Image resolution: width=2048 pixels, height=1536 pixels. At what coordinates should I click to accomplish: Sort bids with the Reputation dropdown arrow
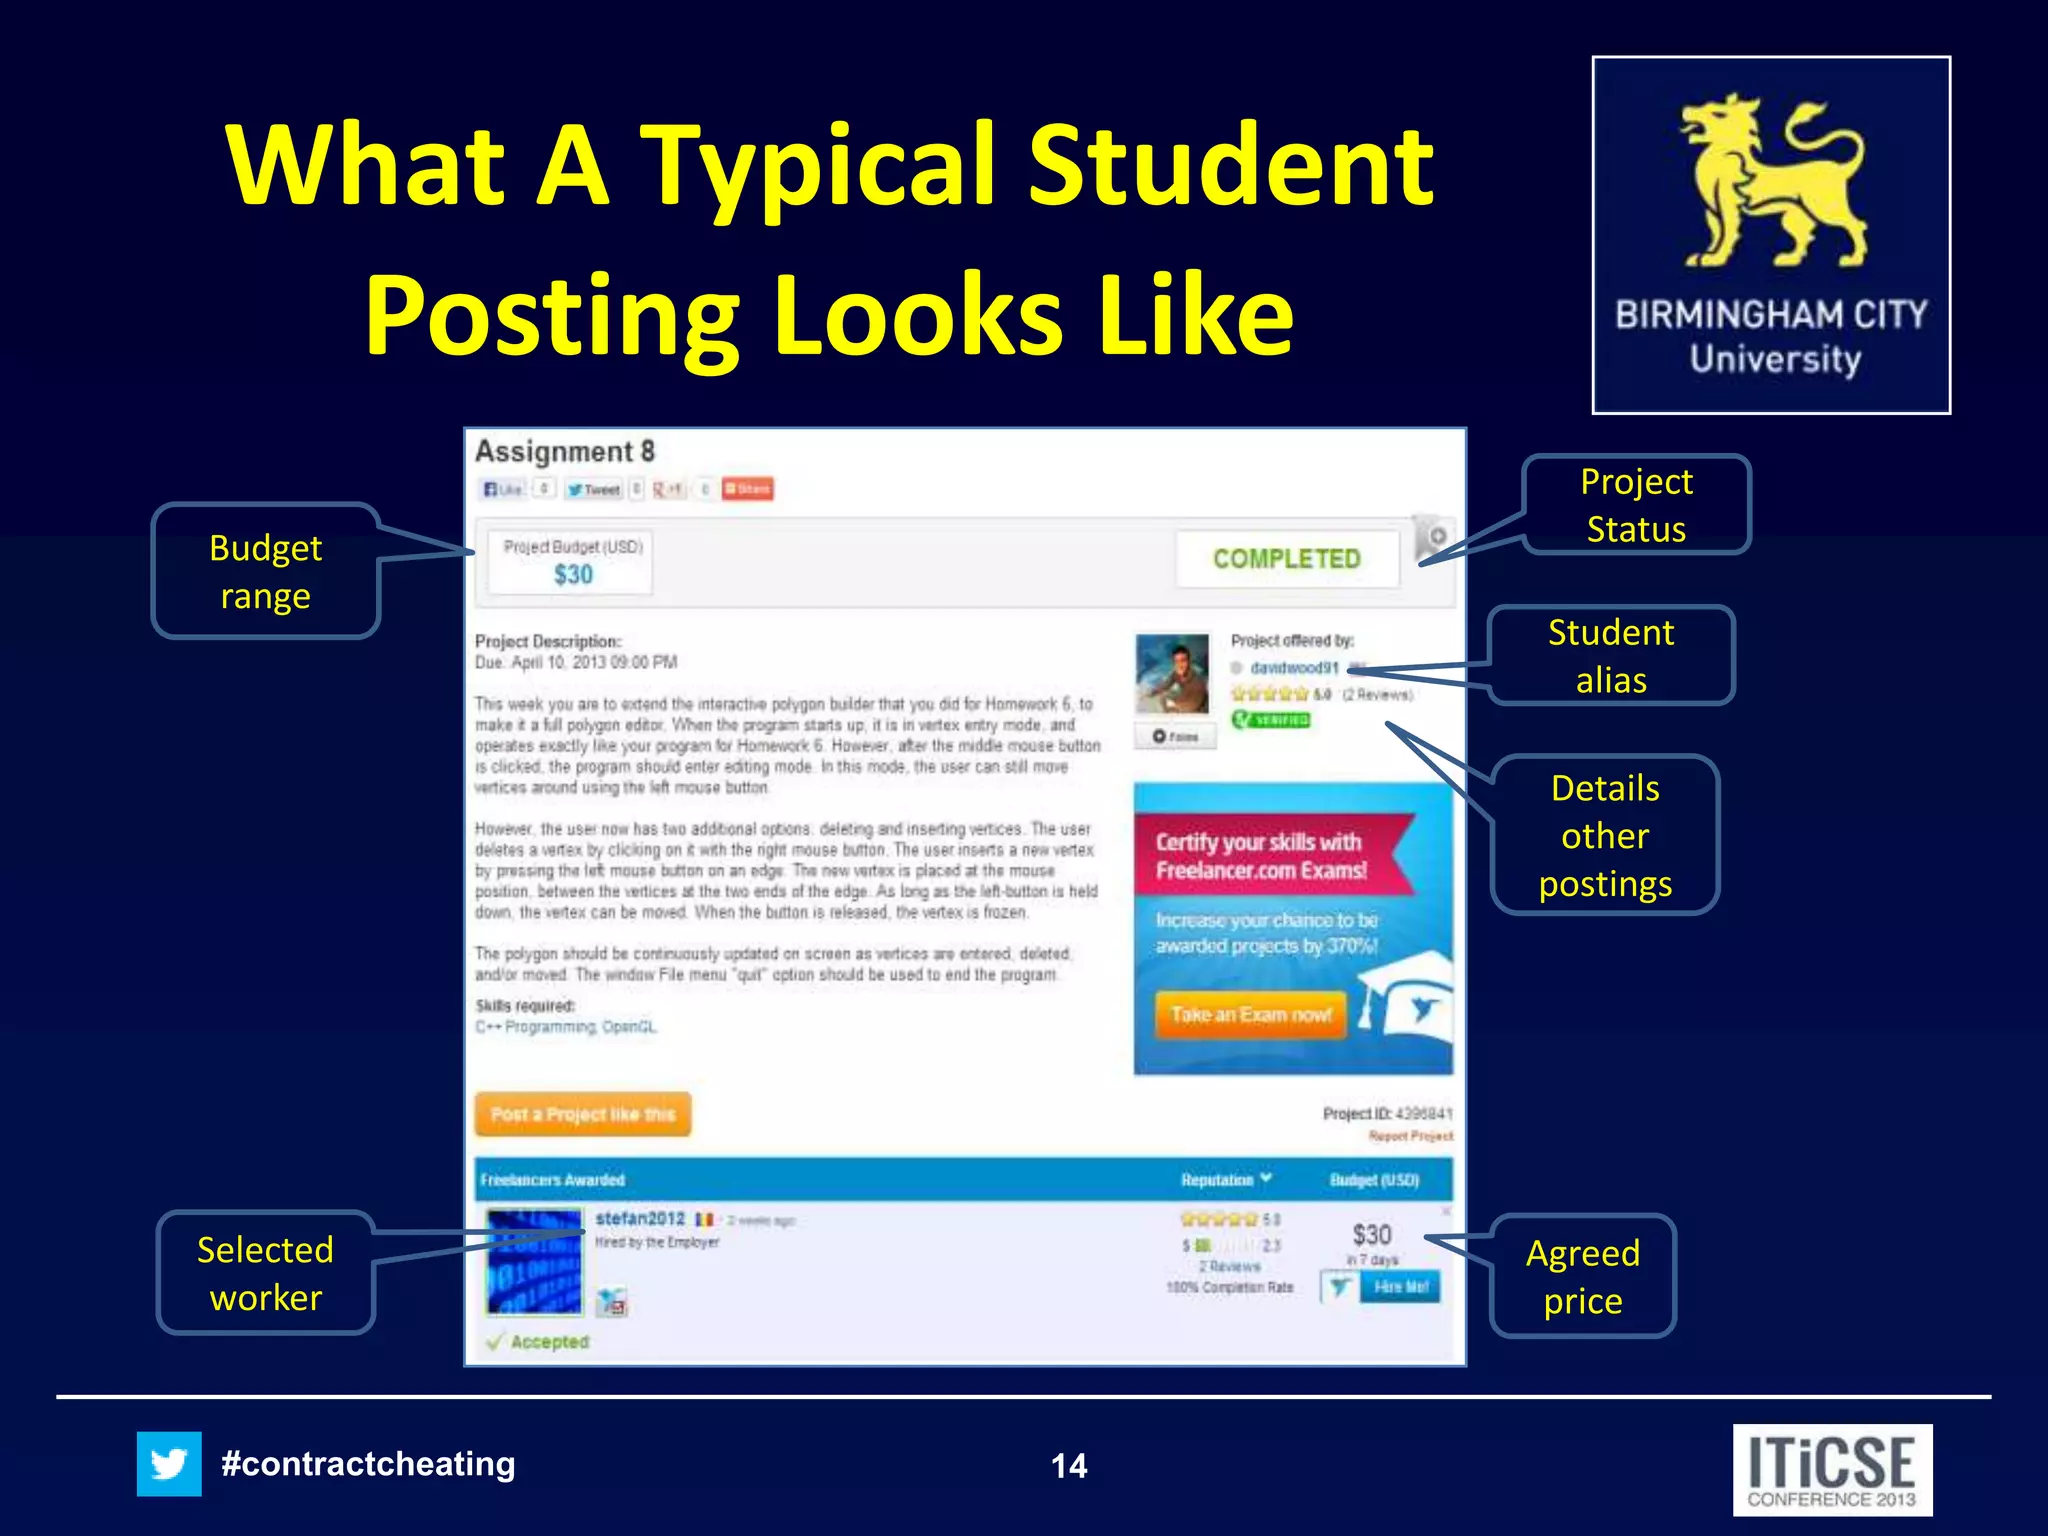coord(1266,1179)
